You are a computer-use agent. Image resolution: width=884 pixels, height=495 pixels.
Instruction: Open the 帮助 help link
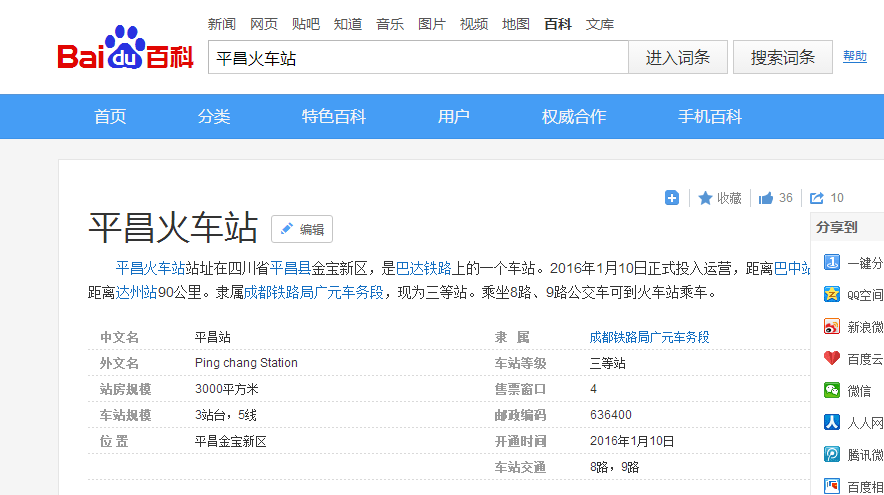(855, 57)
